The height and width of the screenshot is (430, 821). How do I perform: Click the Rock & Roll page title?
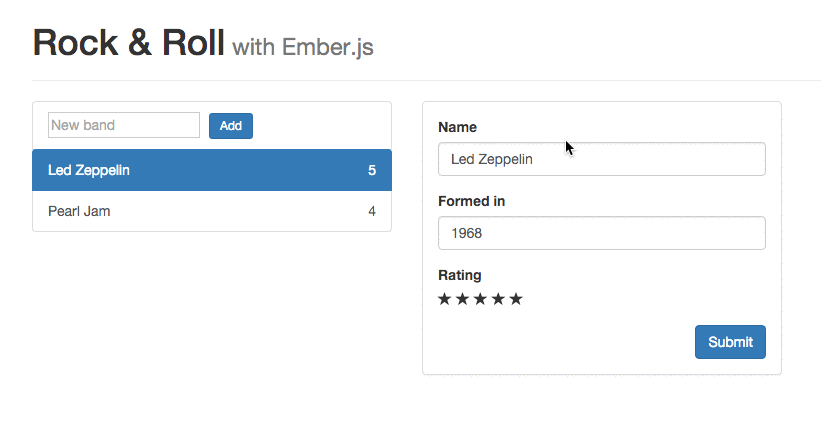tap(128, 43)
